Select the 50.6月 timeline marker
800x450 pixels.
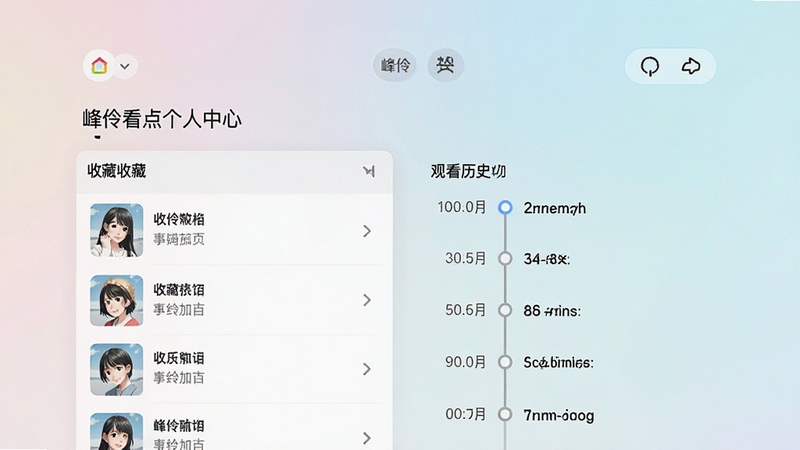click(x=505, y=310)
